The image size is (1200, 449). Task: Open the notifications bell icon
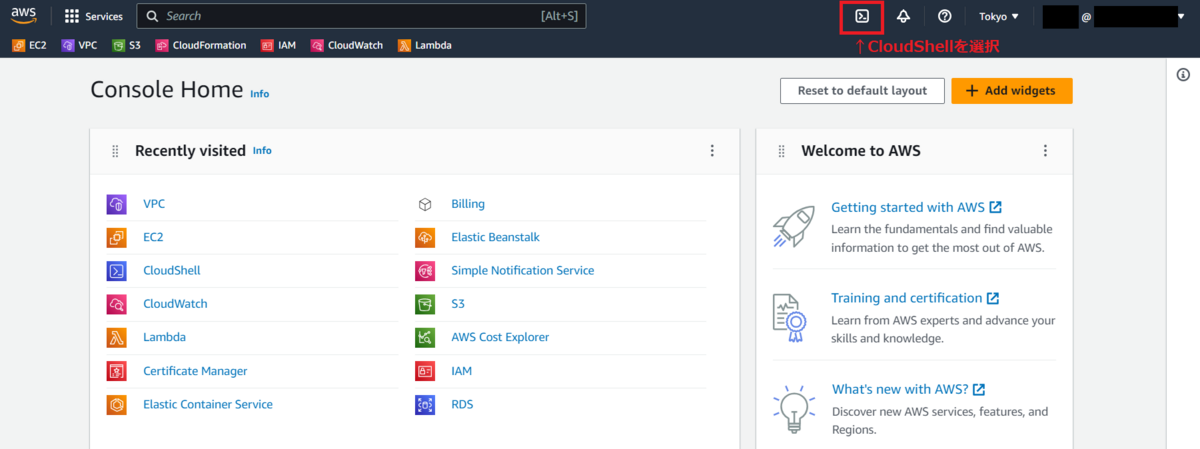[x=903, y=17]
